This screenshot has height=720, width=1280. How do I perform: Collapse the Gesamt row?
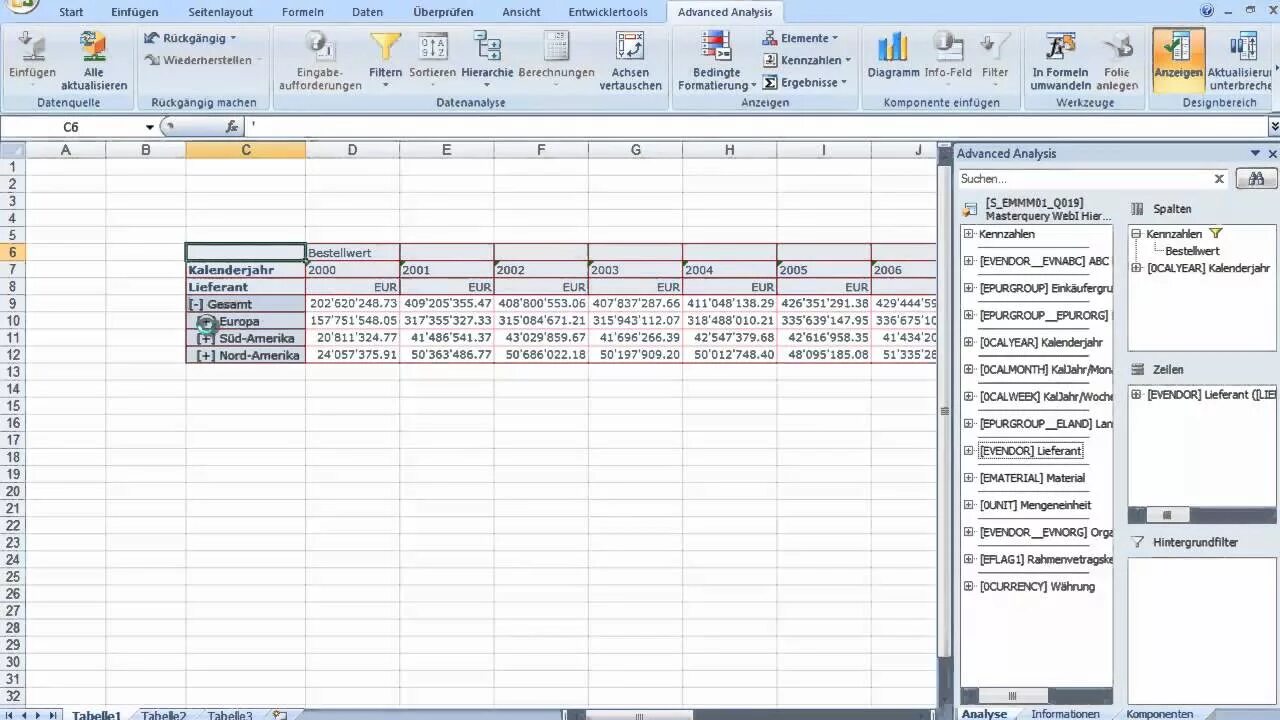pyautogui.click(x=194, y=304)
